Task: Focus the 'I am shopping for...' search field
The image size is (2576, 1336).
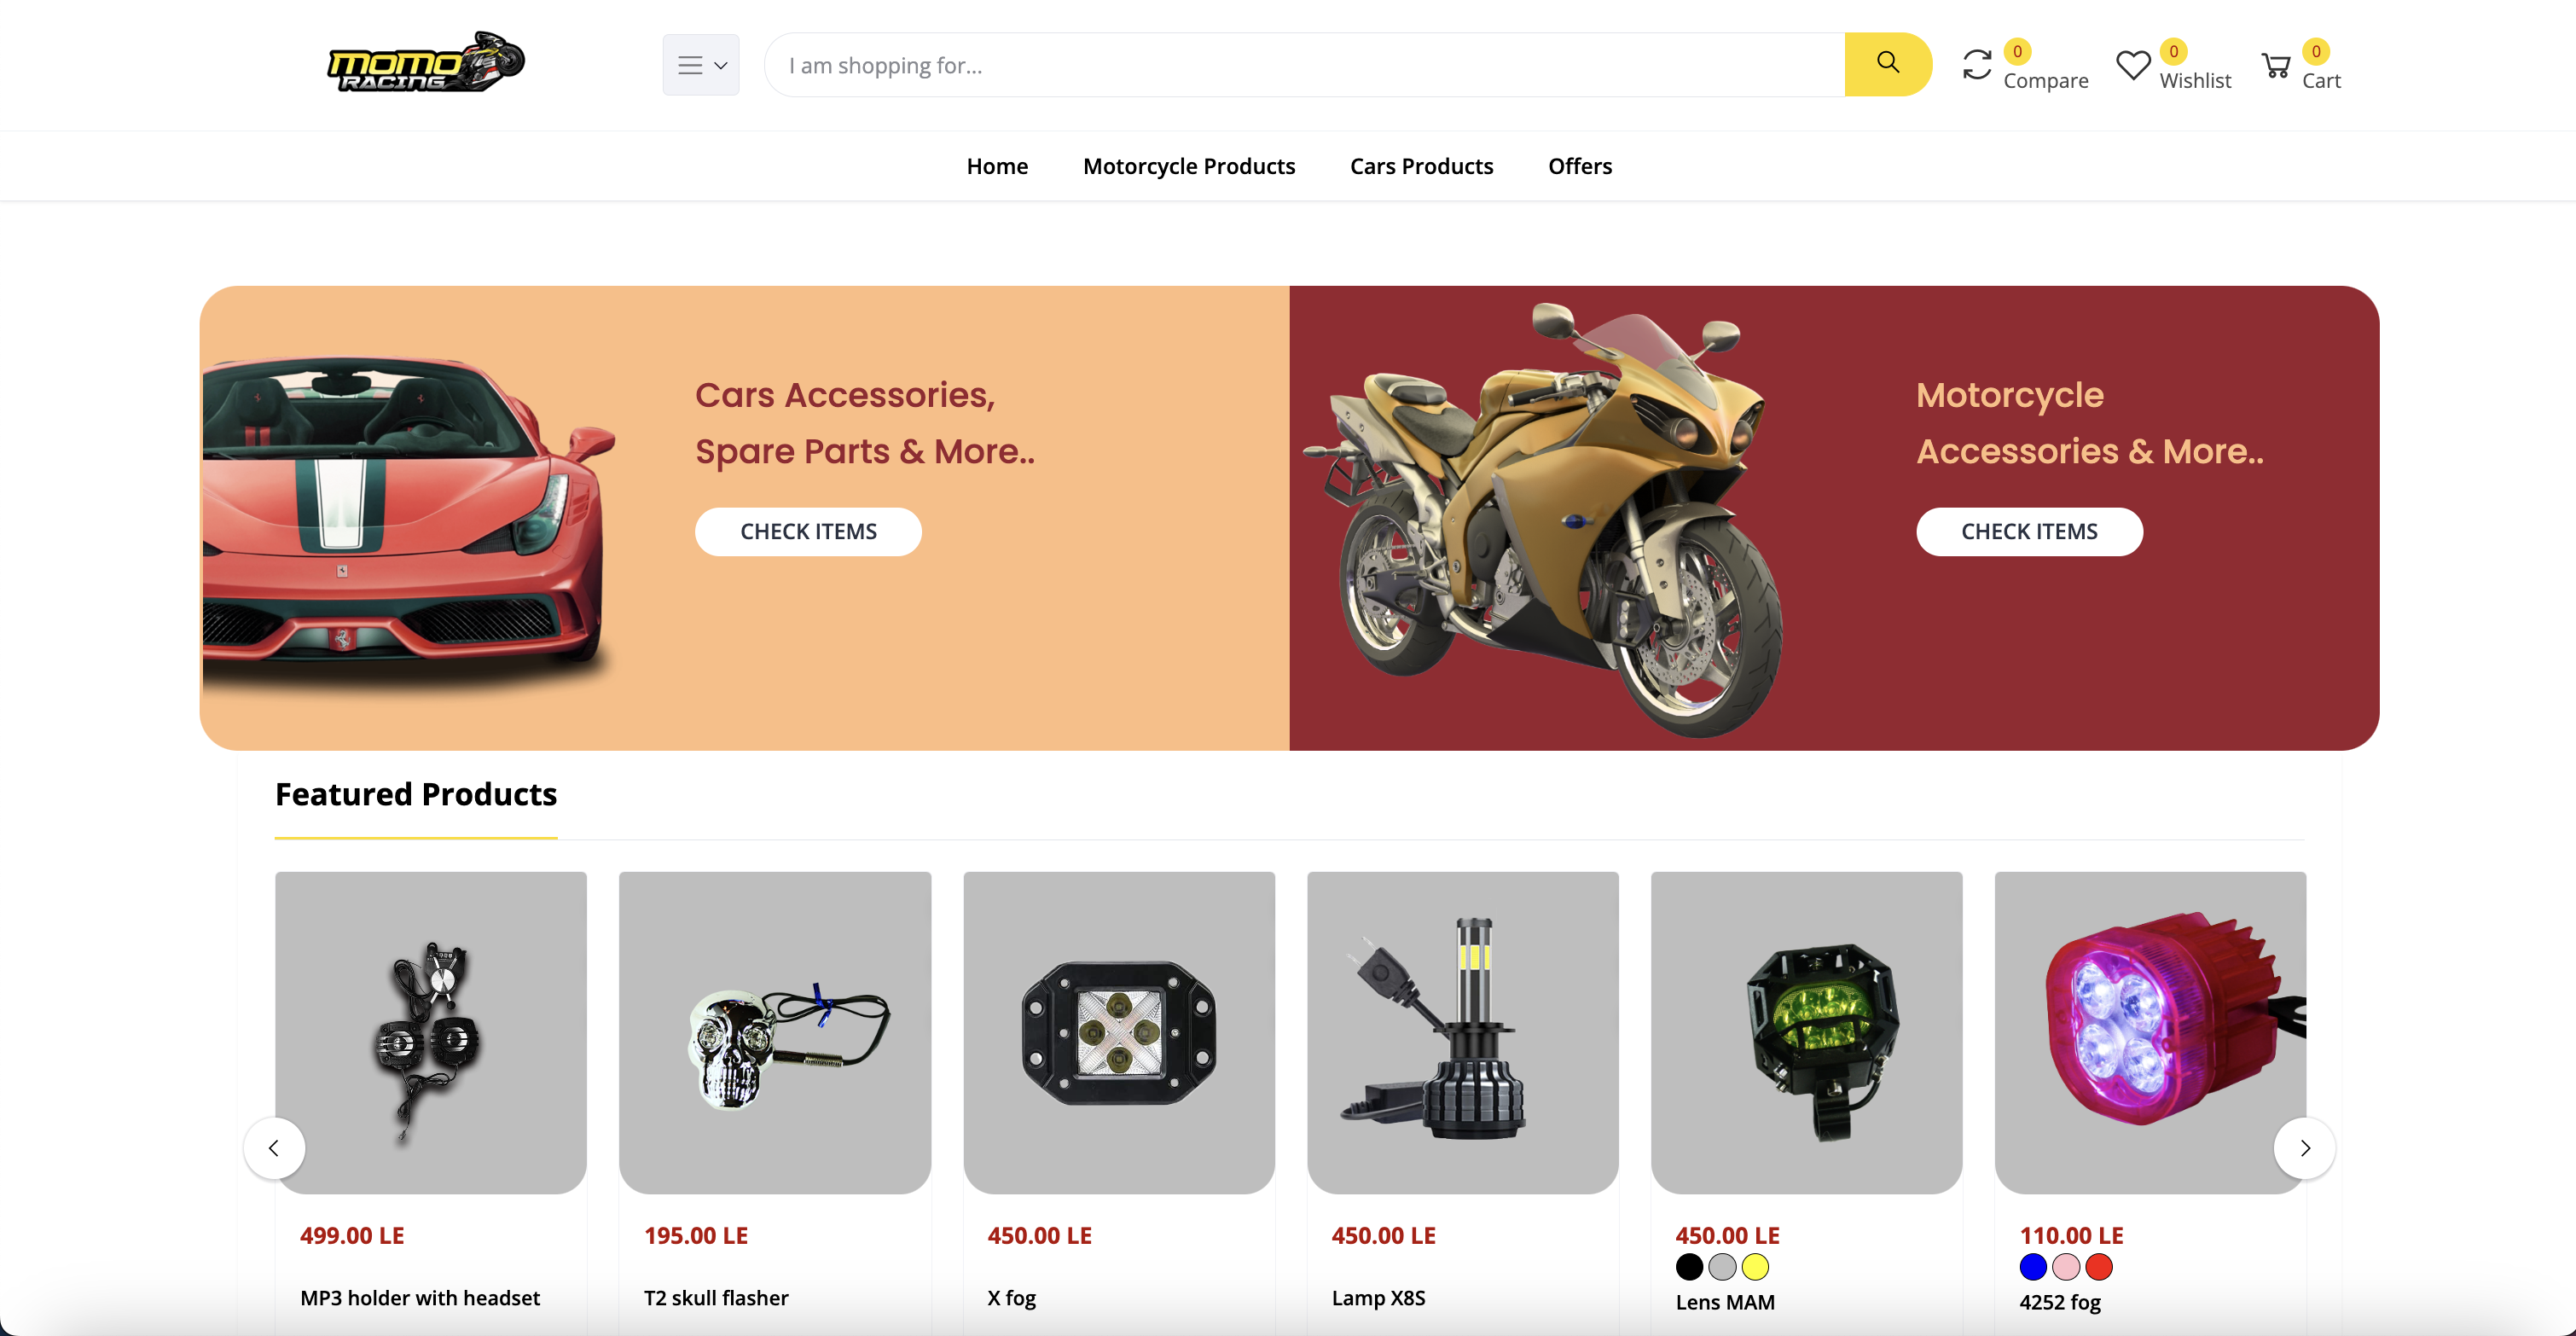Action: click(1304, 65)
